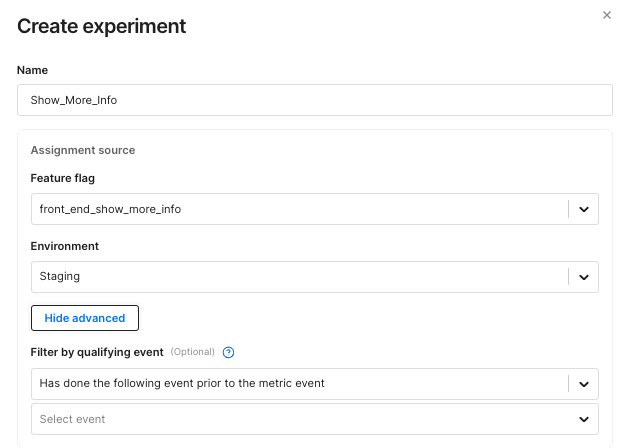The height and width of the screenshot is (448, 627).
Task: Expand the 'Has done the following event' dropdown
Action: (x=300, y=383)
